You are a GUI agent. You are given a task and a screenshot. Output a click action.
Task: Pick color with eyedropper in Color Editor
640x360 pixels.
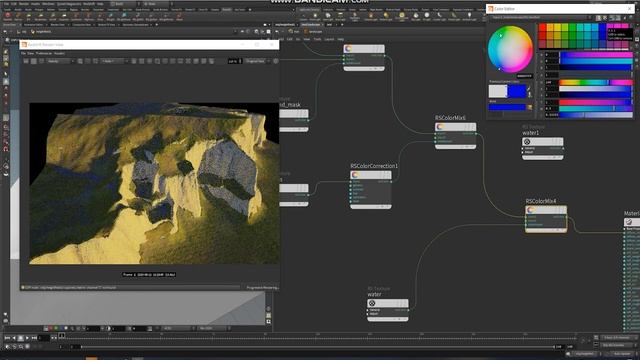pyautogui.click(x=529, y=89)
